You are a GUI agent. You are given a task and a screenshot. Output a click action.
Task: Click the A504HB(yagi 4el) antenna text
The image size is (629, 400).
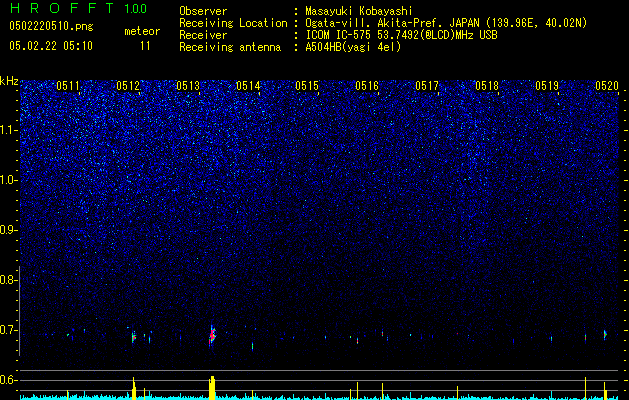pyautogui.click(x=353, y=47)
